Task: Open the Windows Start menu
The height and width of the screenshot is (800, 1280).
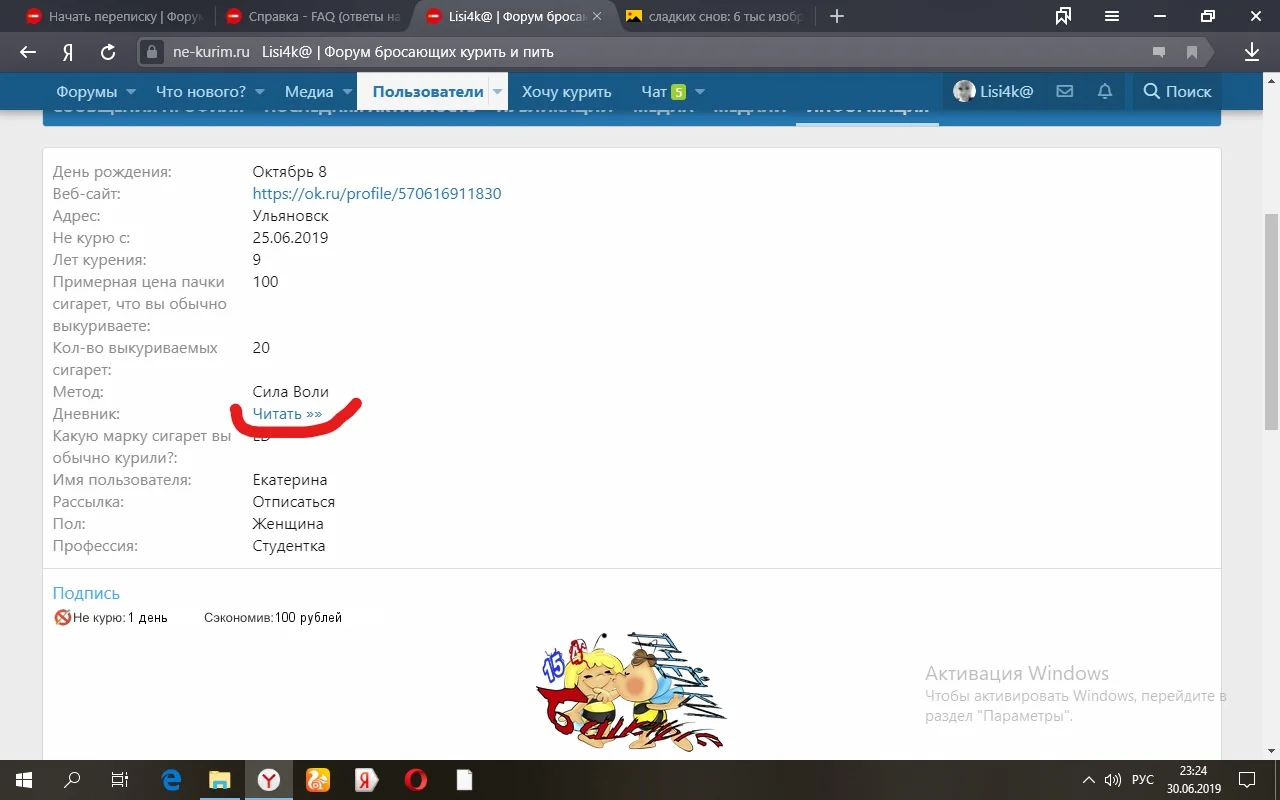Action: (x=24, y=780)
